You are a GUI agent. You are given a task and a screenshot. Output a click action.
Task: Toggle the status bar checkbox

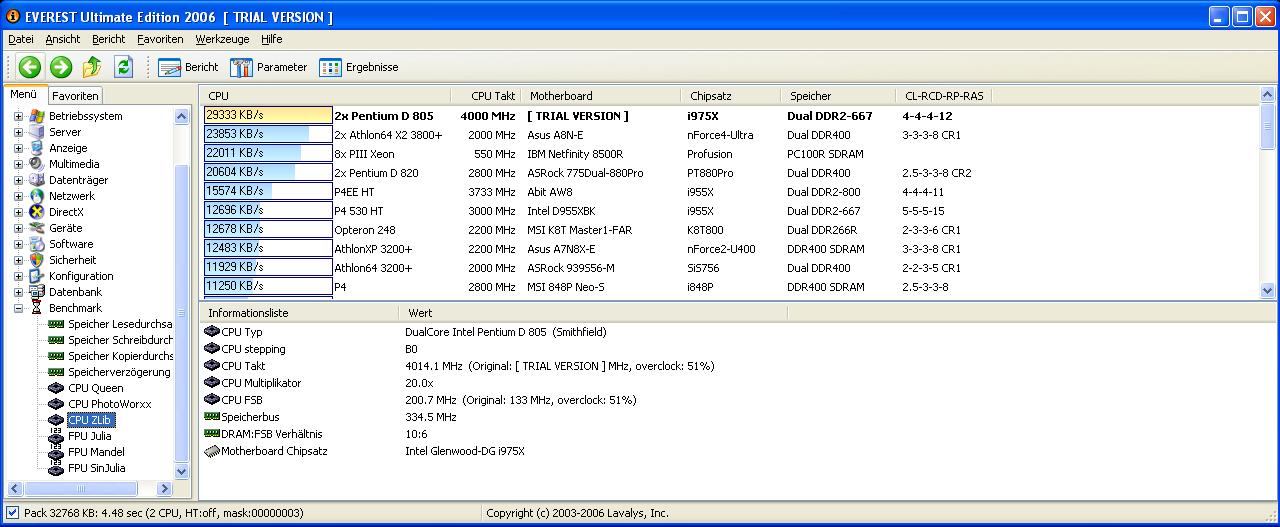[13, 513]
